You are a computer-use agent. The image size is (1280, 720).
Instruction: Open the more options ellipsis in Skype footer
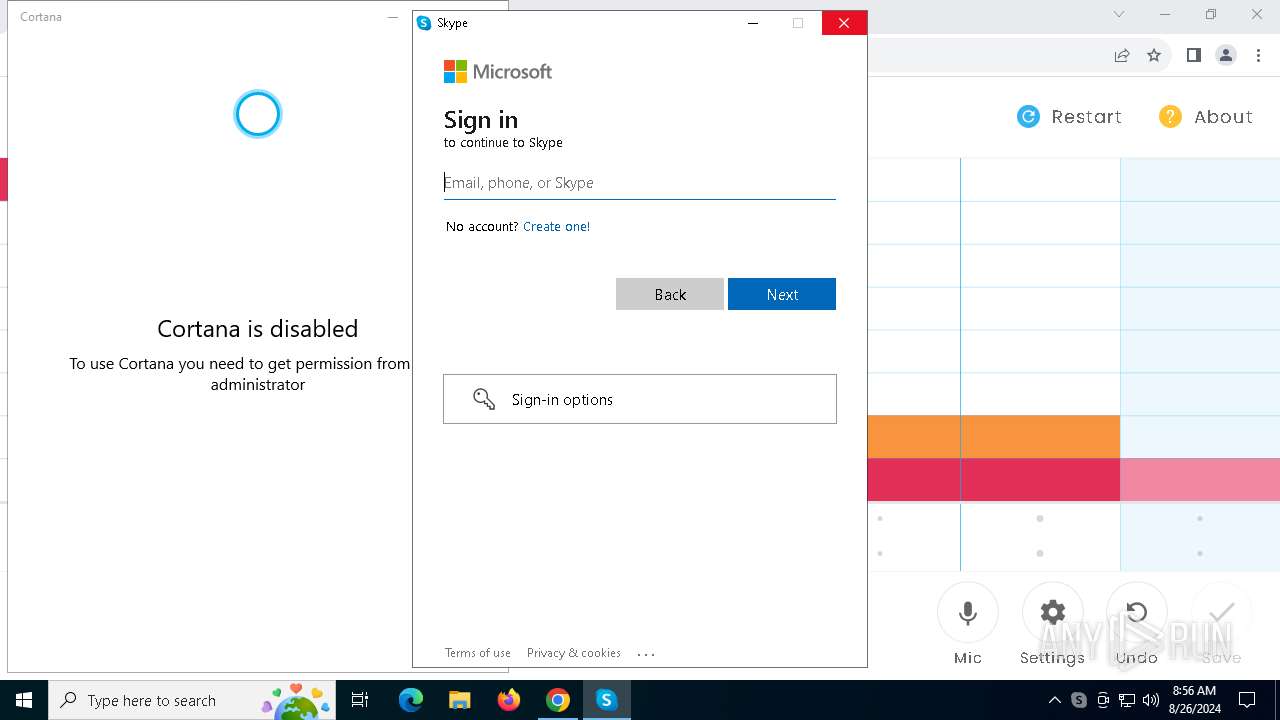[646, 654]
